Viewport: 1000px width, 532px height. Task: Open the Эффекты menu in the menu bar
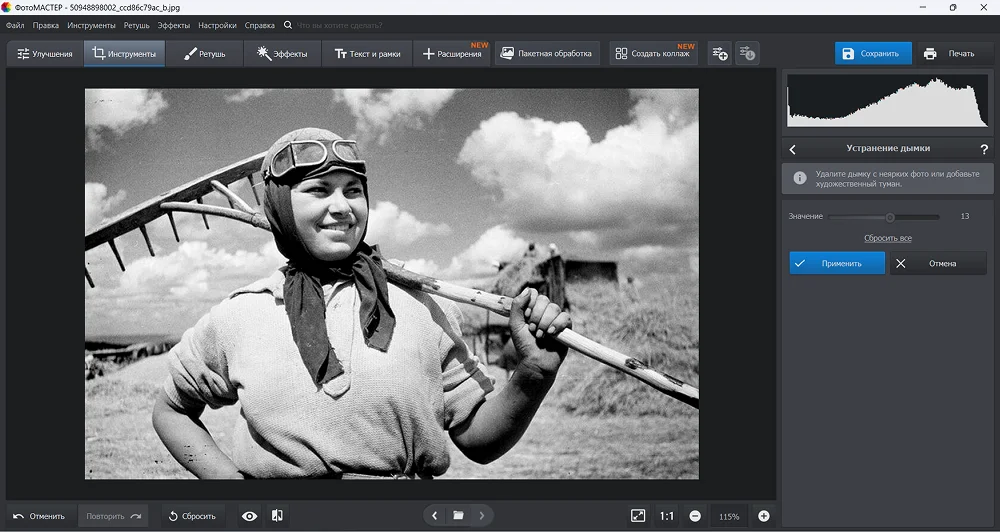[x=173, y=24]
